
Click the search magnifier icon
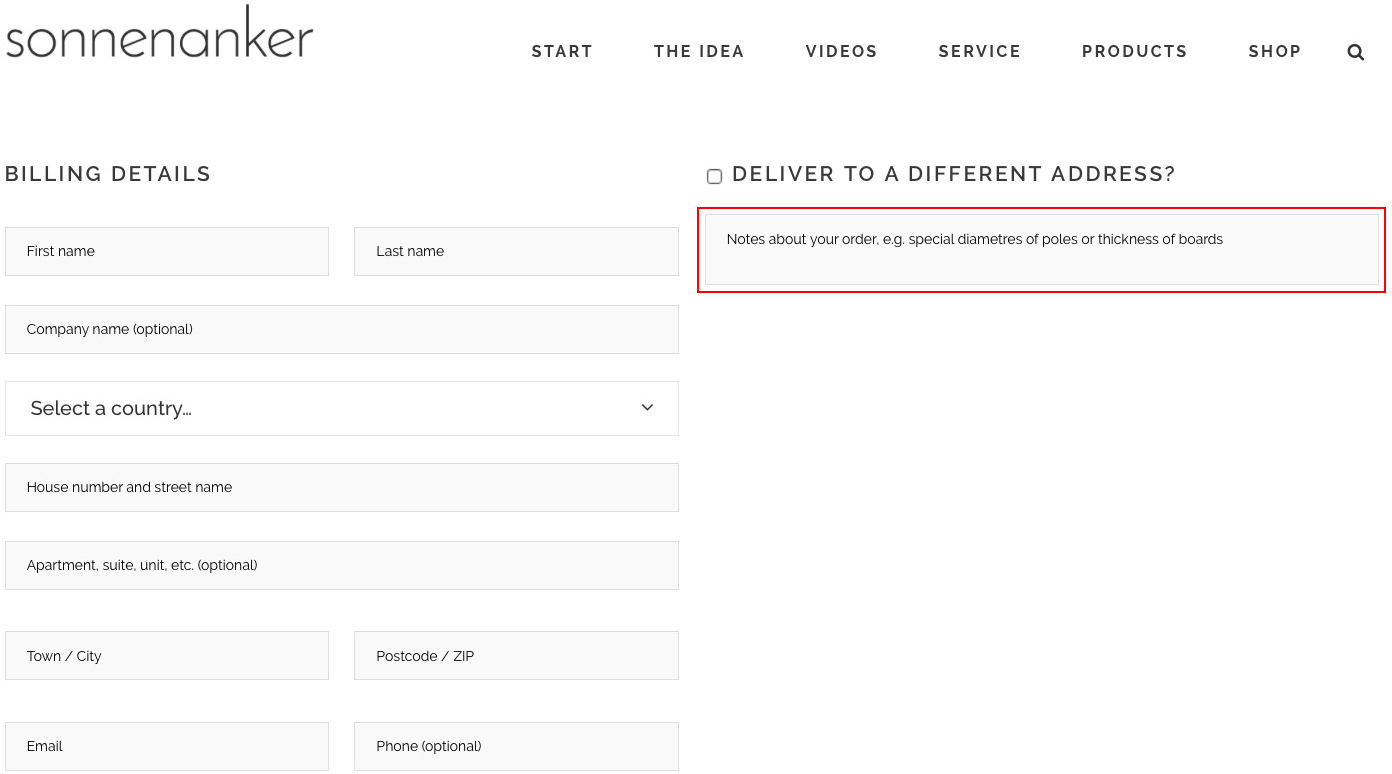coord(1355,52)
